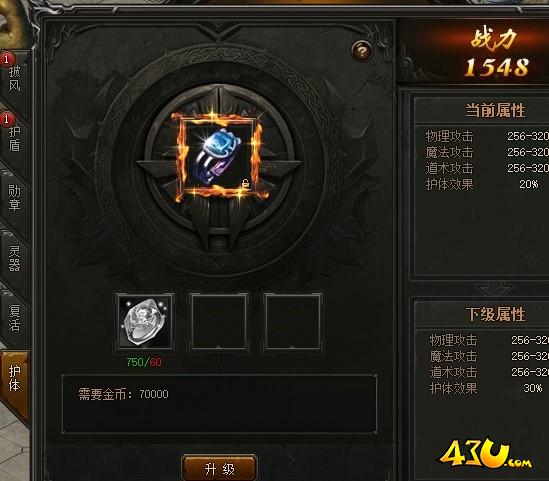
Task: Click red notification badge on 护盾
Action: [x=7, y=119]
